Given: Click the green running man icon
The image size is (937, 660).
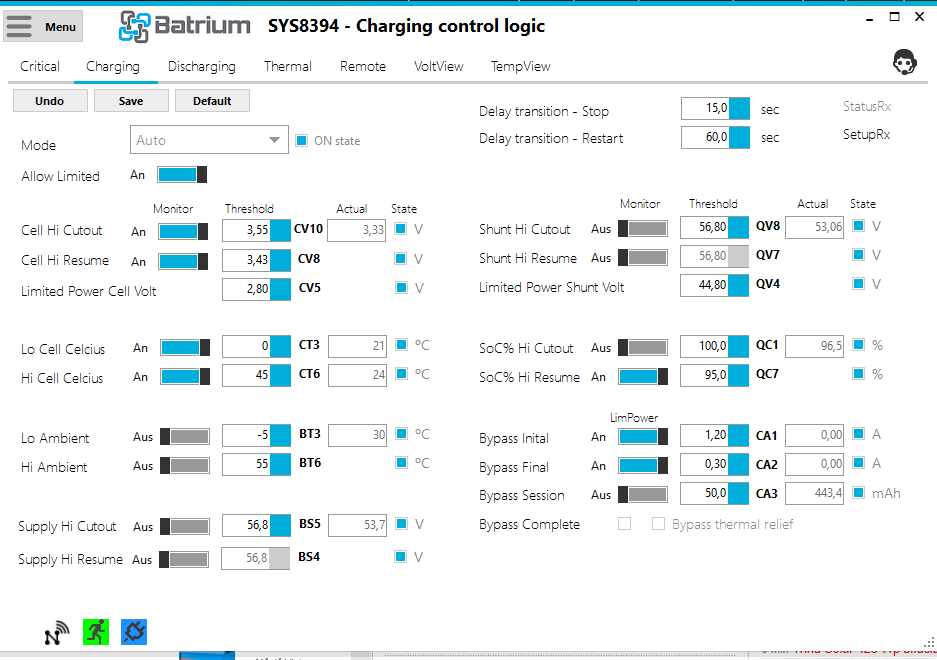Looking at the screenshot, I should pyautogui.click(x=96, y=631).
